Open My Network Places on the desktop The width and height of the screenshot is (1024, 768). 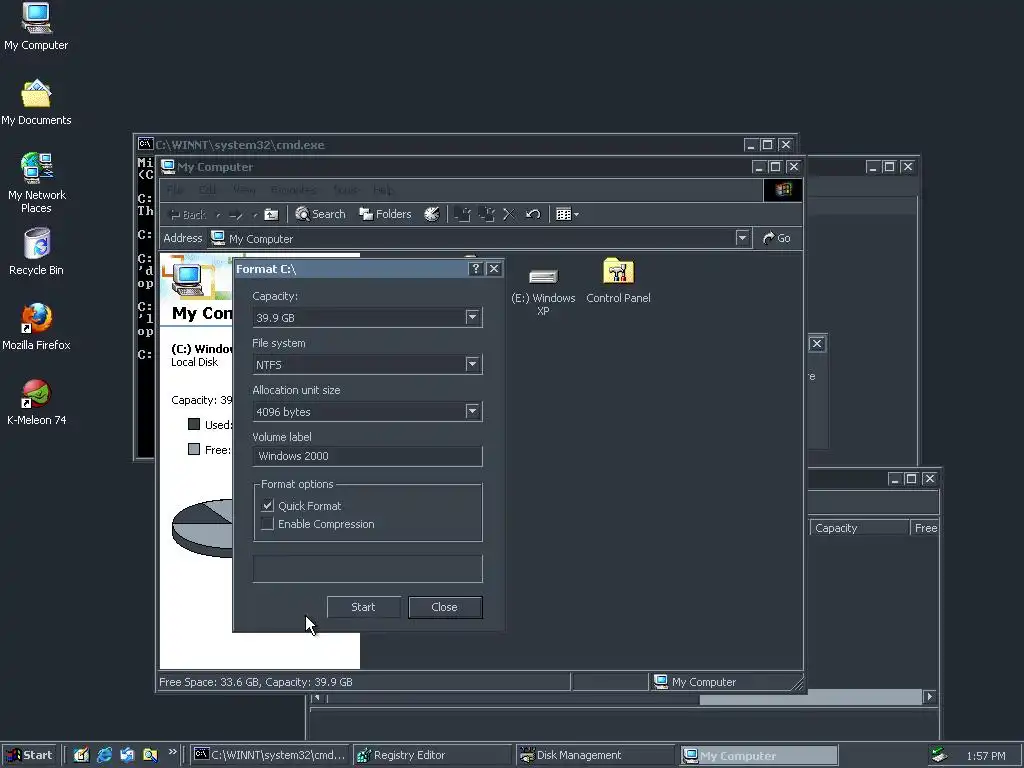click(37, 183)
